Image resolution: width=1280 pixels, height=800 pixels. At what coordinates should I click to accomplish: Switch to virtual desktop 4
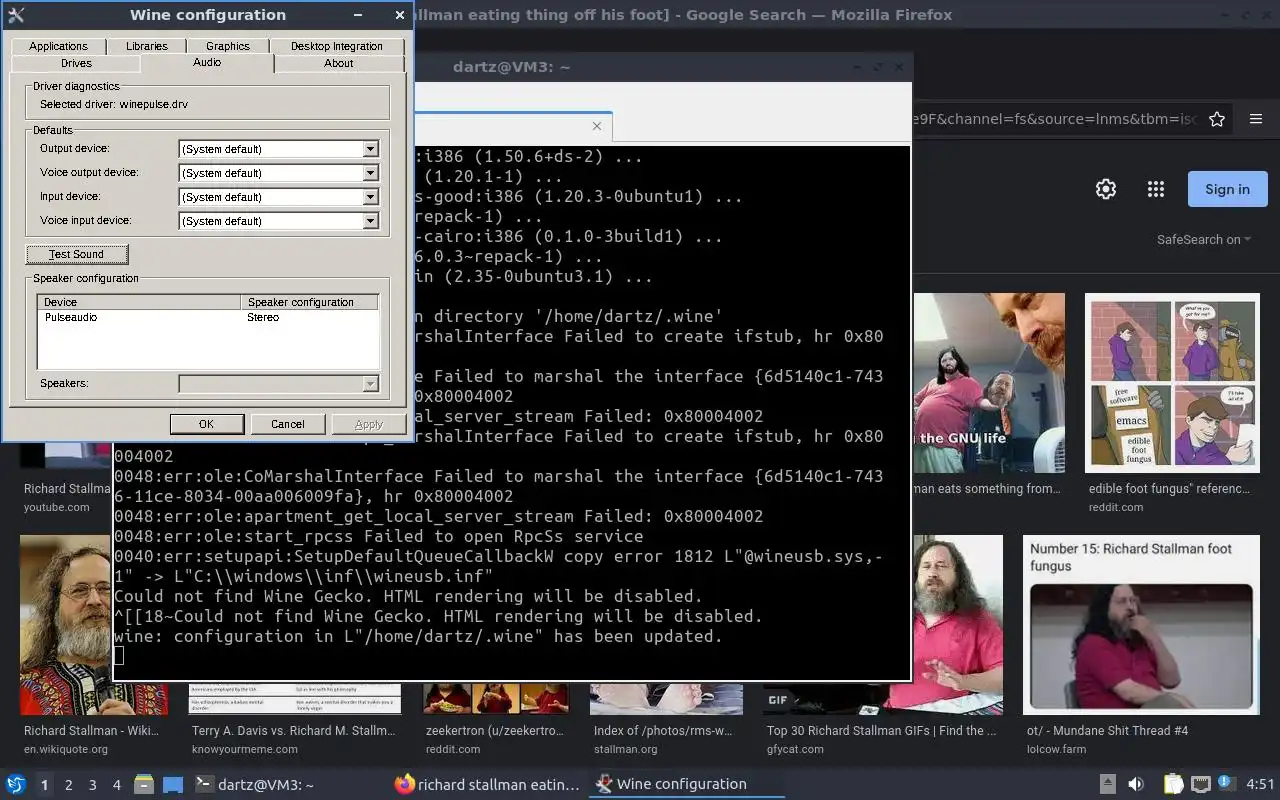coord(117,785)
